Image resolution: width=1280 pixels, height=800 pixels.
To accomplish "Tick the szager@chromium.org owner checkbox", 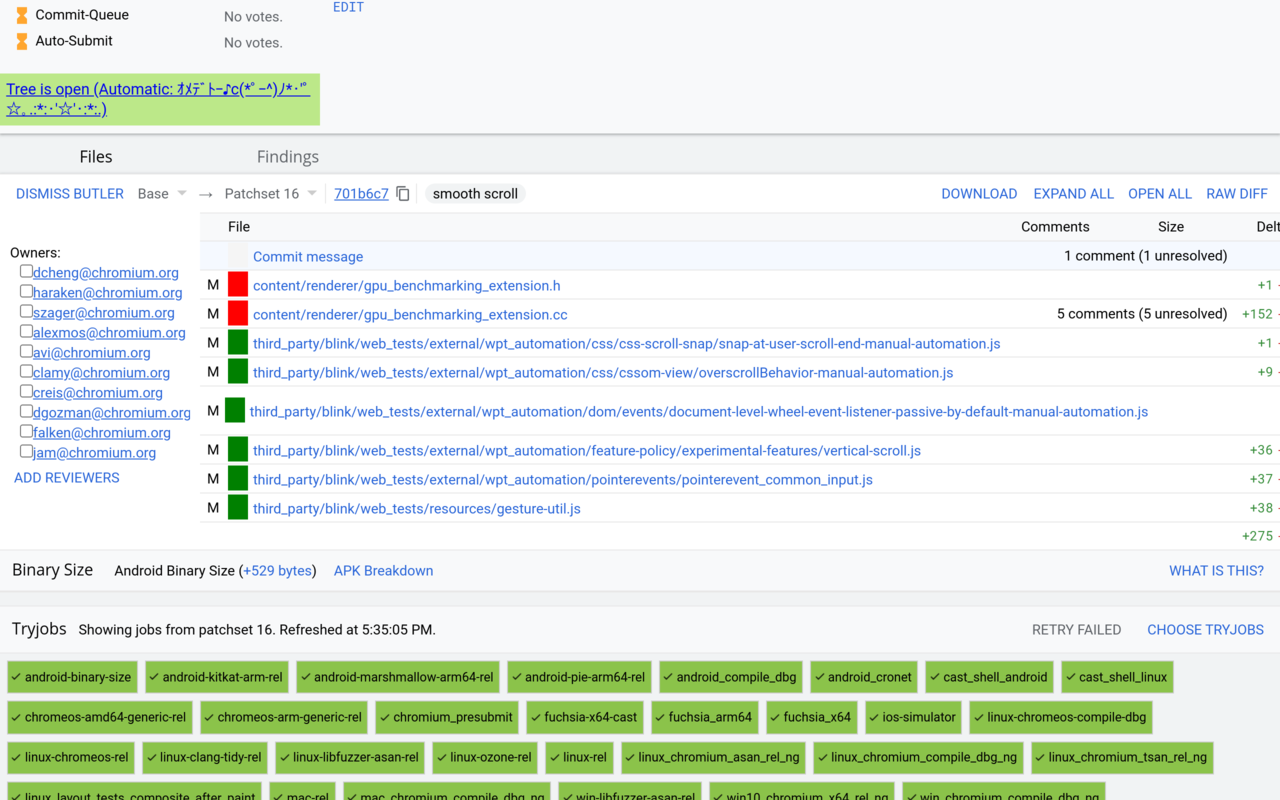I will (26, 311).
